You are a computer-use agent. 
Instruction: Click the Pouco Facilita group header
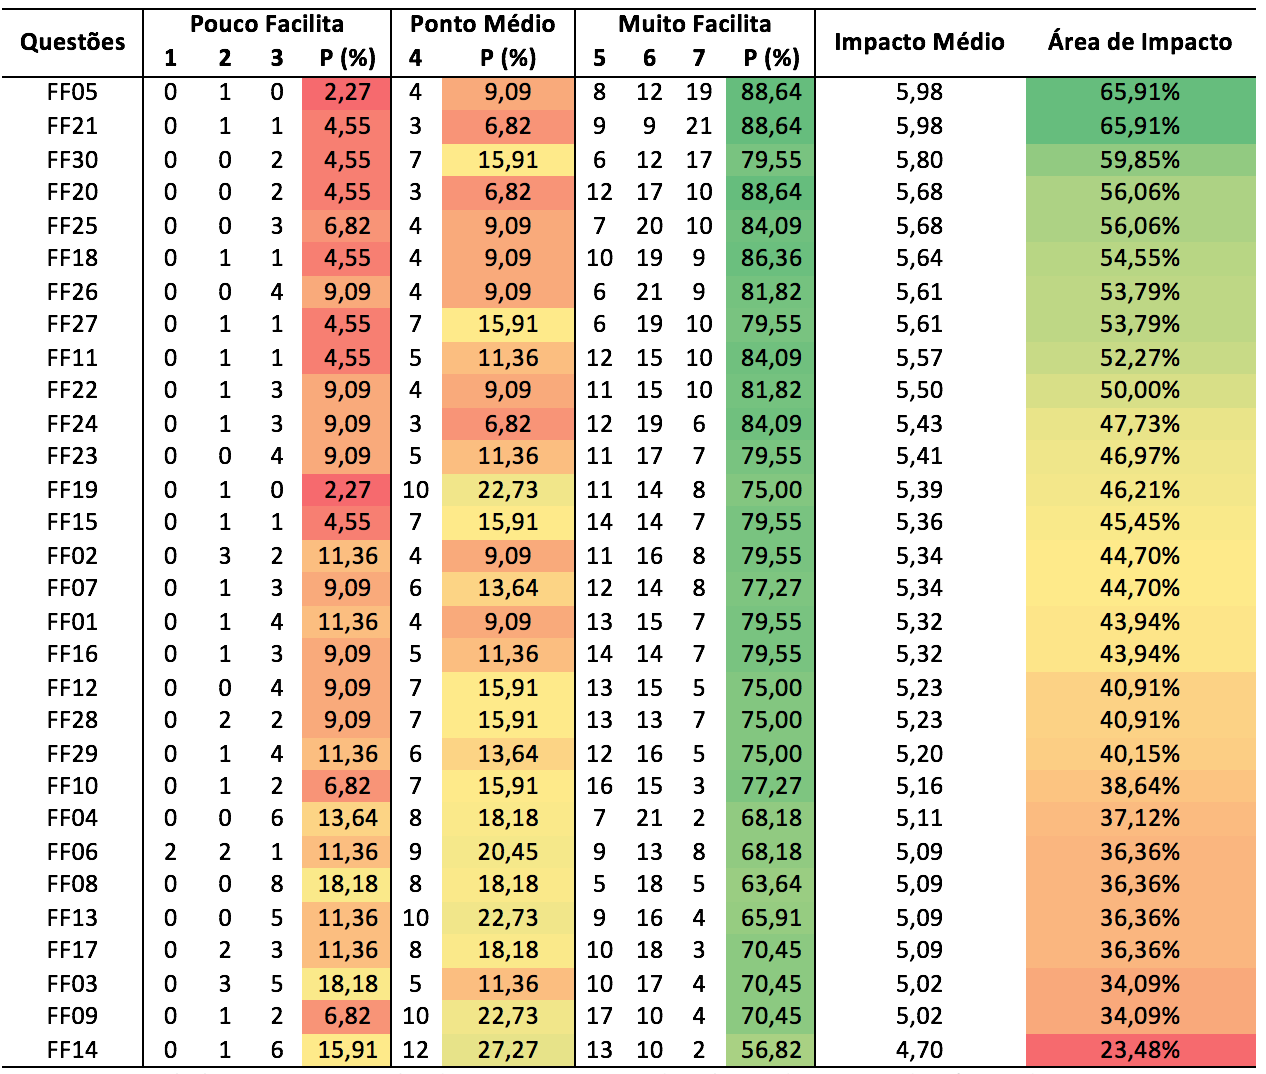(266, 24)
